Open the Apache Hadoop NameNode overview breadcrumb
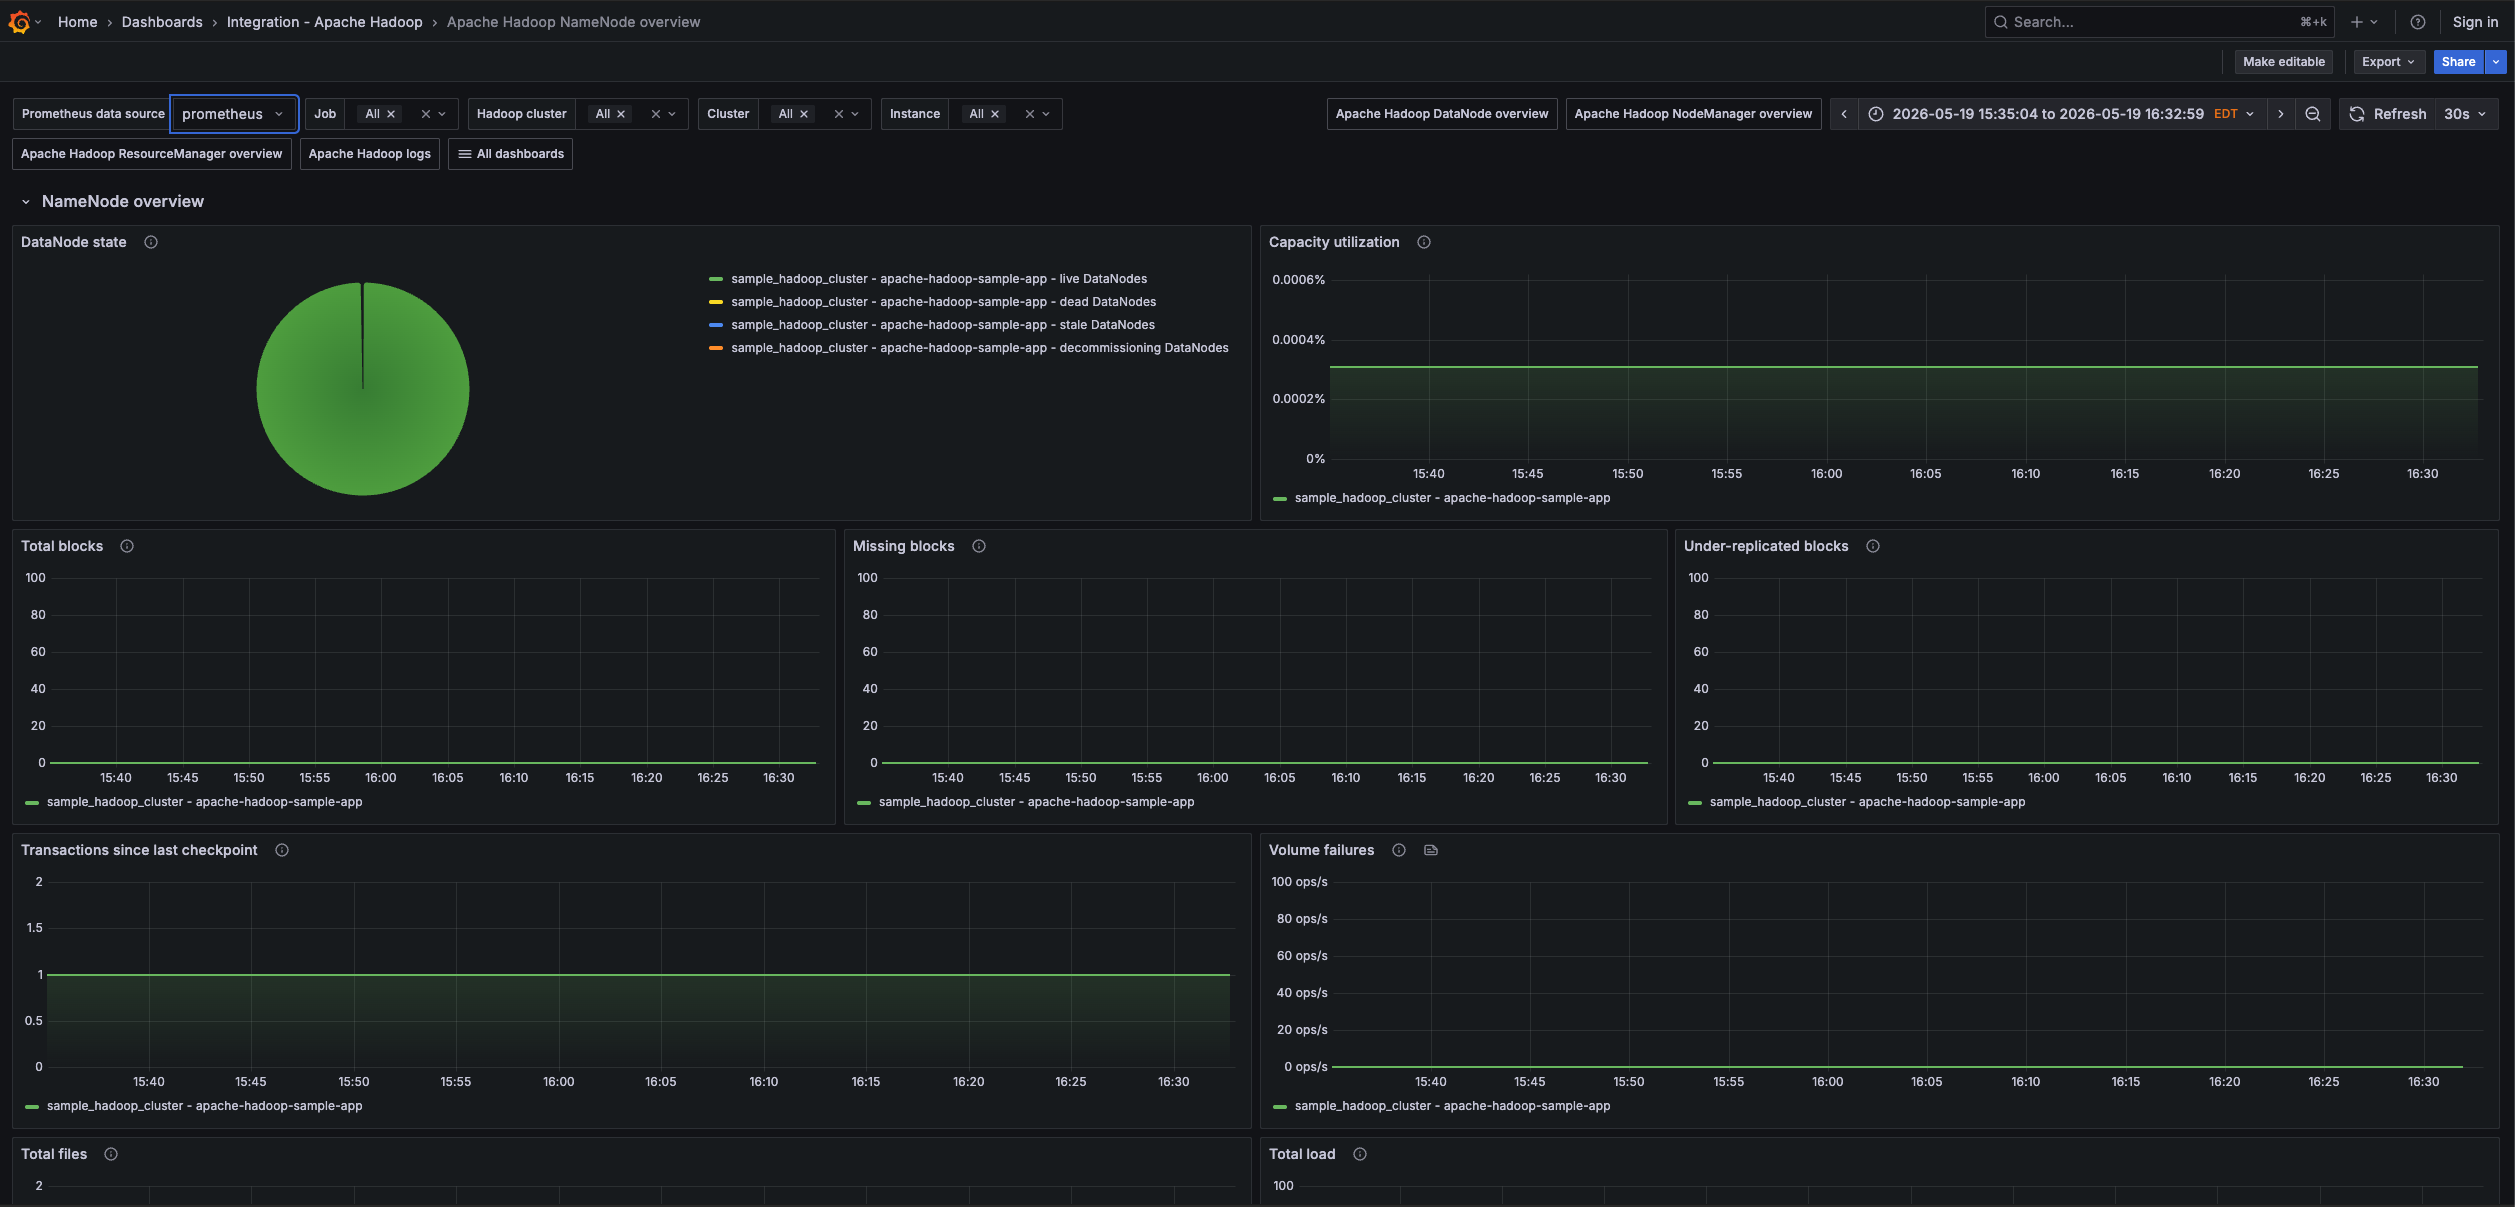Screen dimensions: 2515x1207 click(x=573, y=22)
